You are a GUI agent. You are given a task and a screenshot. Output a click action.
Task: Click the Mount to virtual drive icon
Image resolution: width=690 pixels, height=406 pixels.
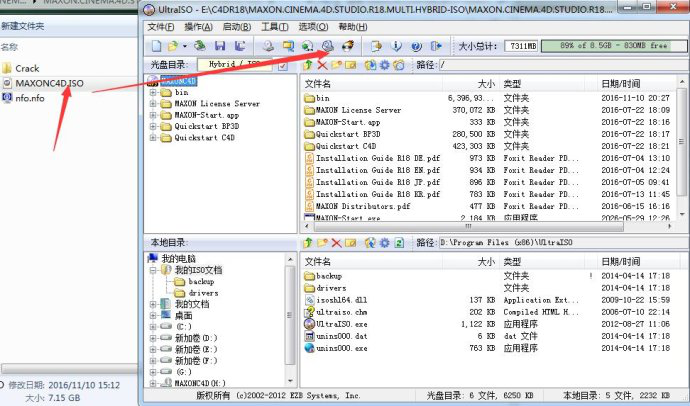(x=328, y=46)
